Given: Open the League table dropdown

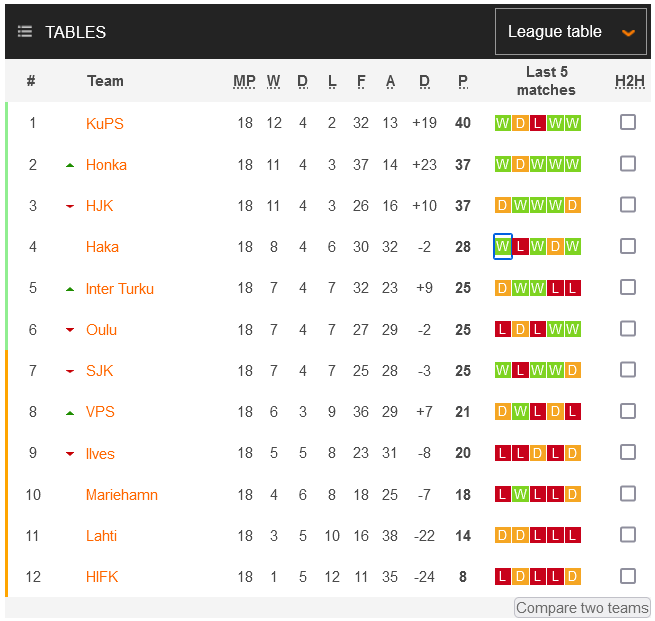Looking at the screenshot, I should pos(571,32).
